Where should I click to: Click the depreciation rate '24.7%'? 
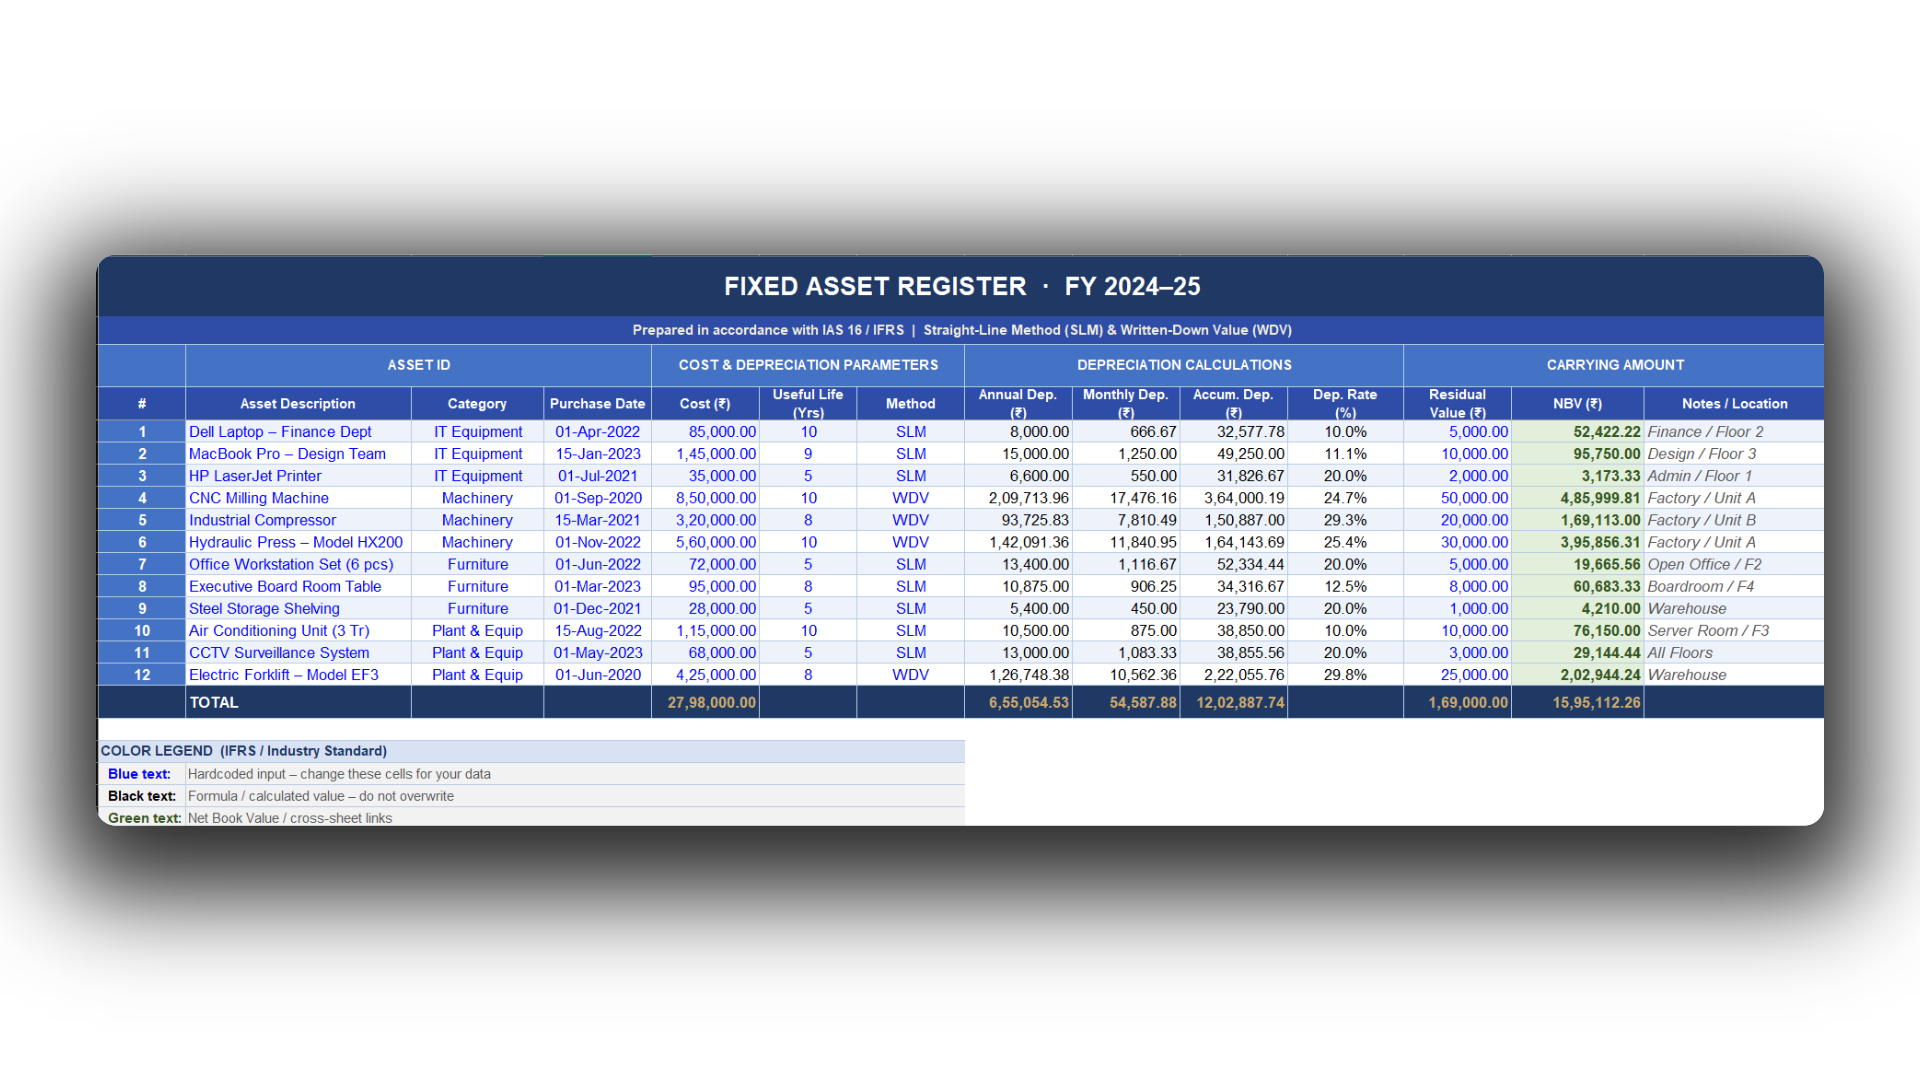coord(1345,498)
